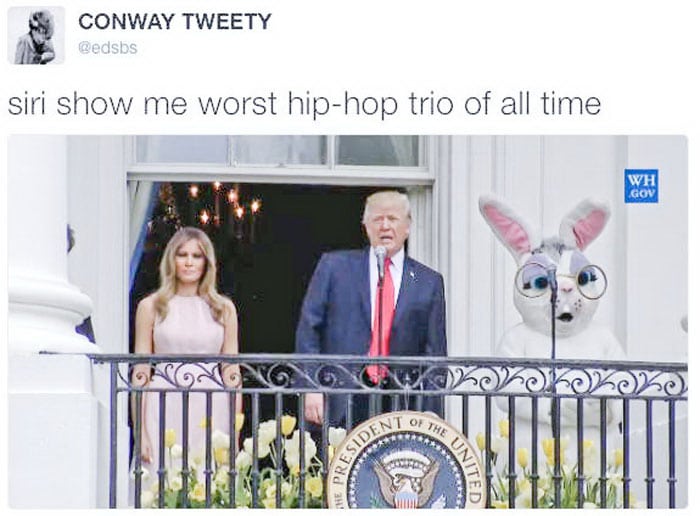Open the CONWAY TWEETY display name link

tap(175, 21)
